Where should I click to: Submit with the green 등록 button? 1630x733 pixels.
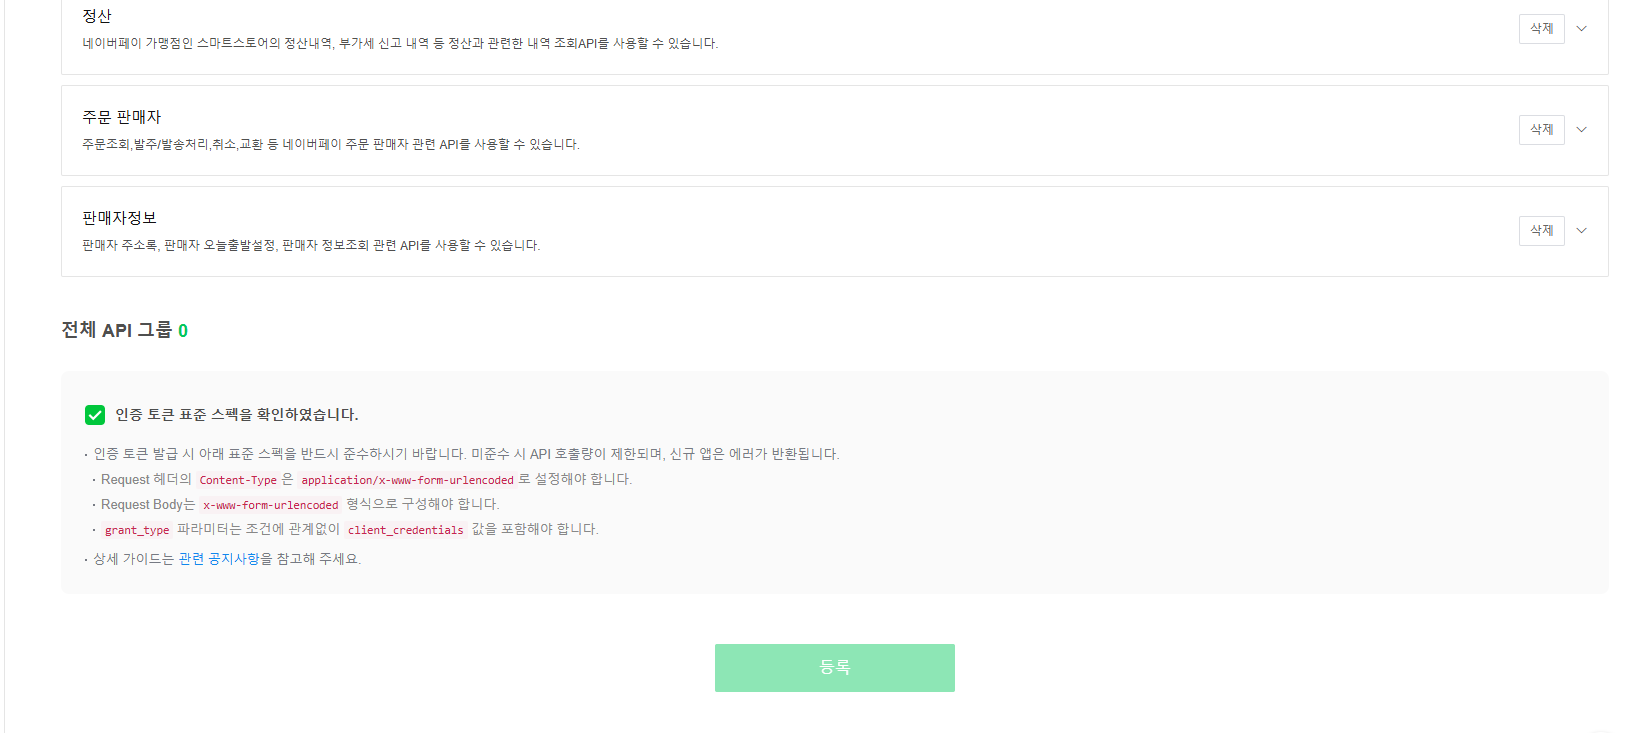coord(834,668)
